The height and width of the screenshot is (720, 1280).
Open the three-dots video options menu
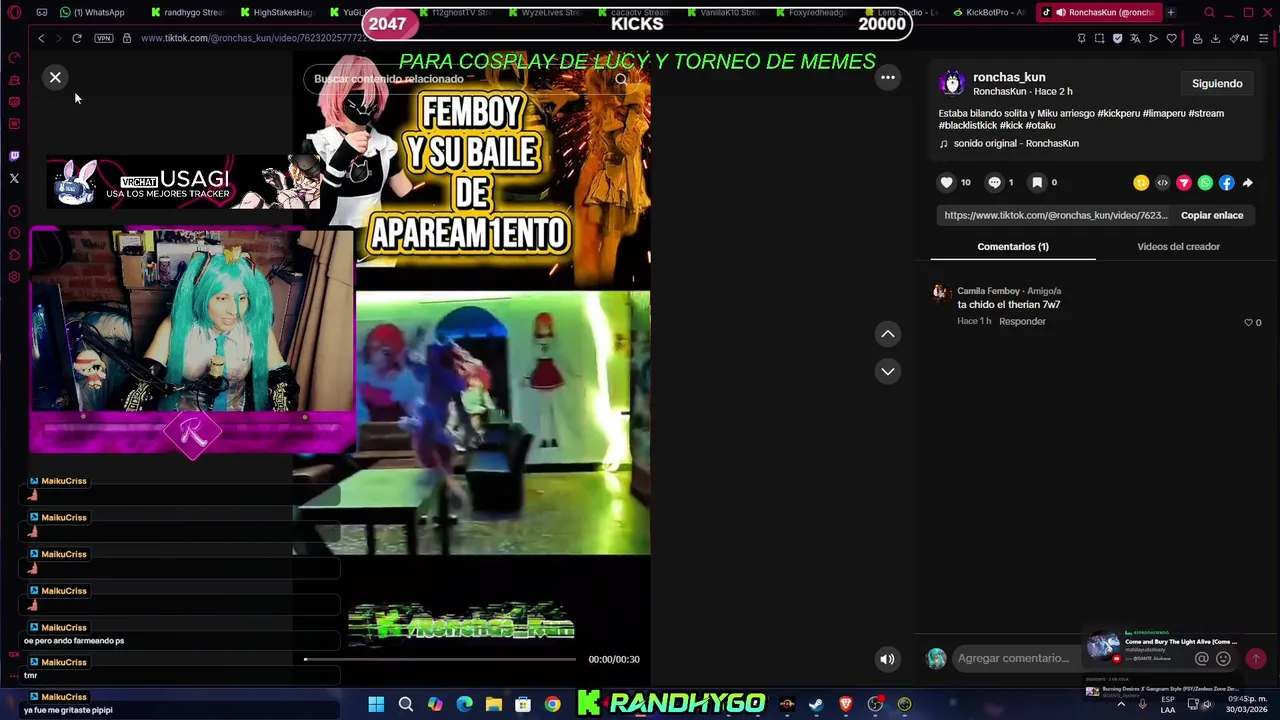887,77
